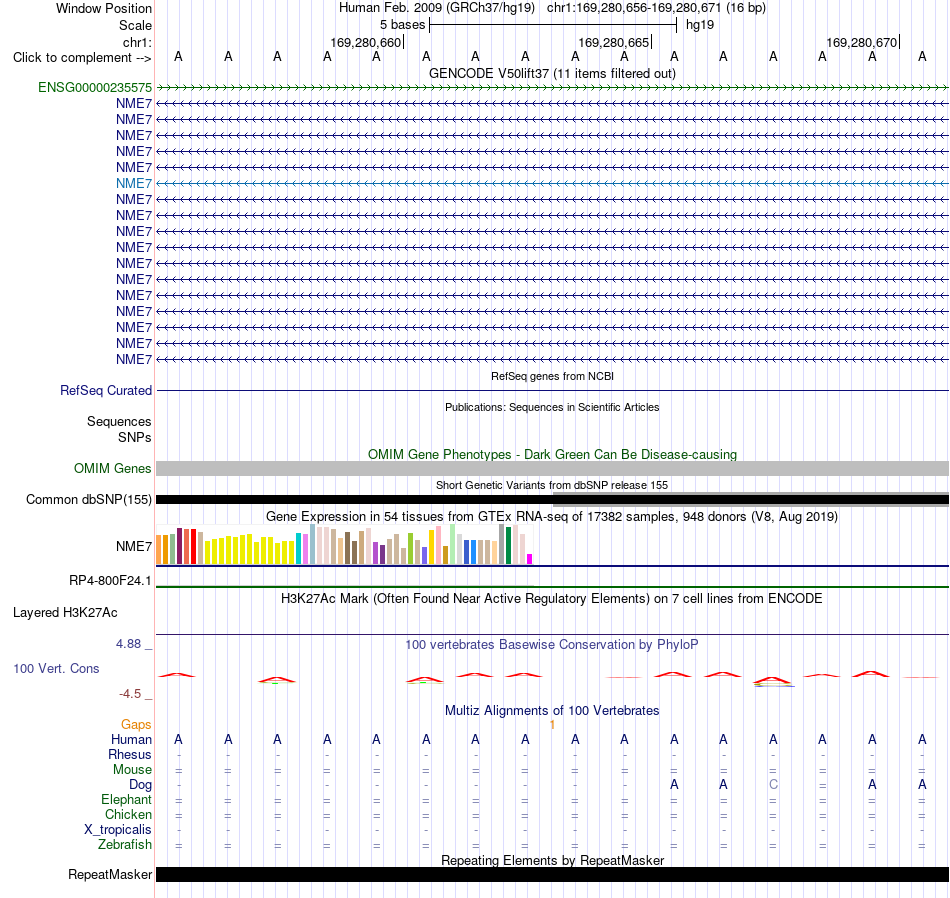Select the Dog species label
Viewport: 950px width, 898px height.
(x=140, y=785)
